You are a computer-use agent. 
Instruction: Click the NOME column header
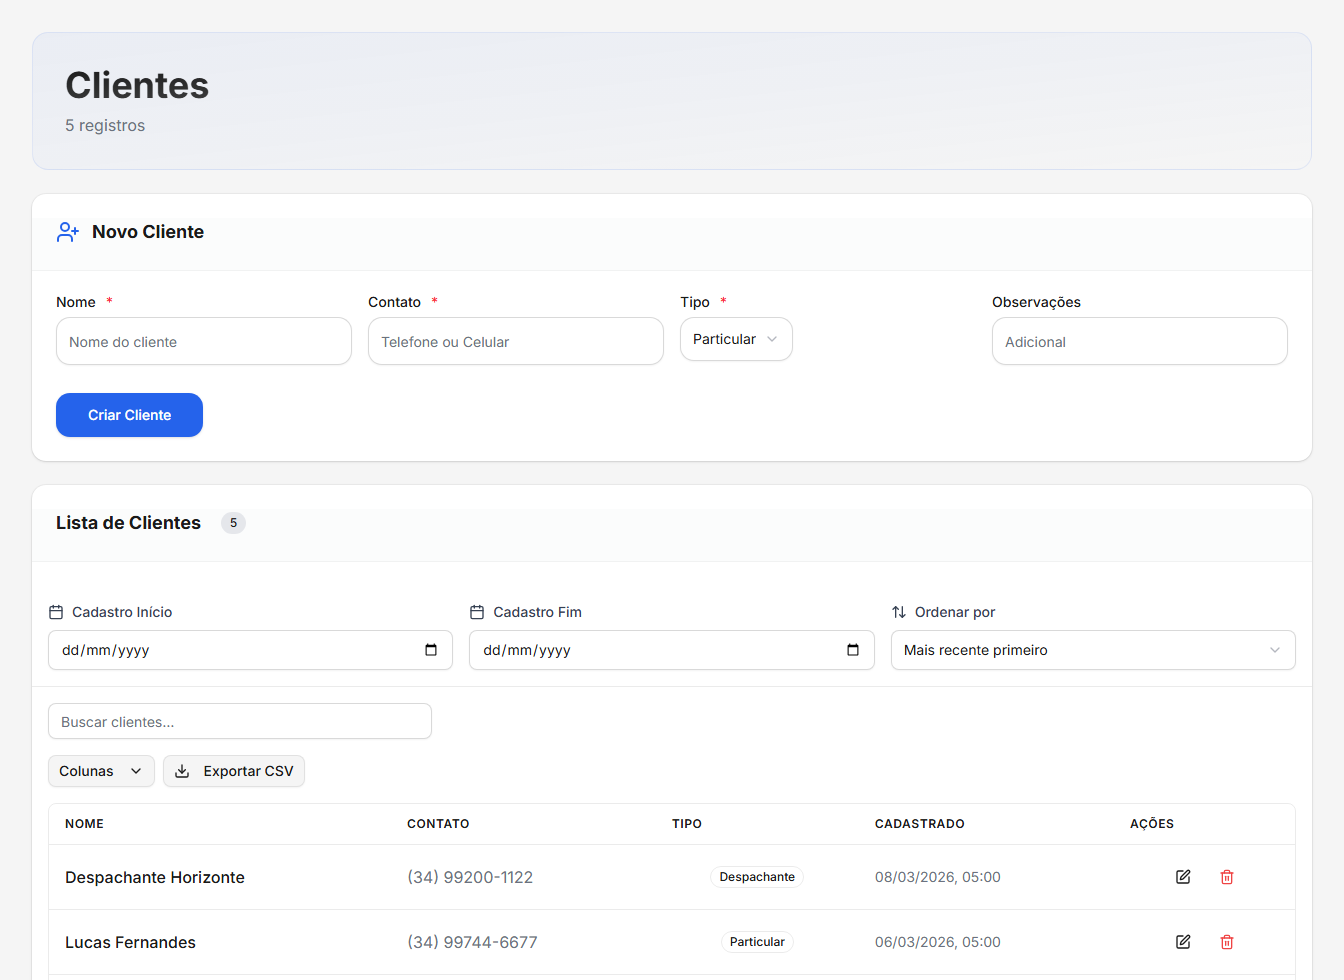85,824
